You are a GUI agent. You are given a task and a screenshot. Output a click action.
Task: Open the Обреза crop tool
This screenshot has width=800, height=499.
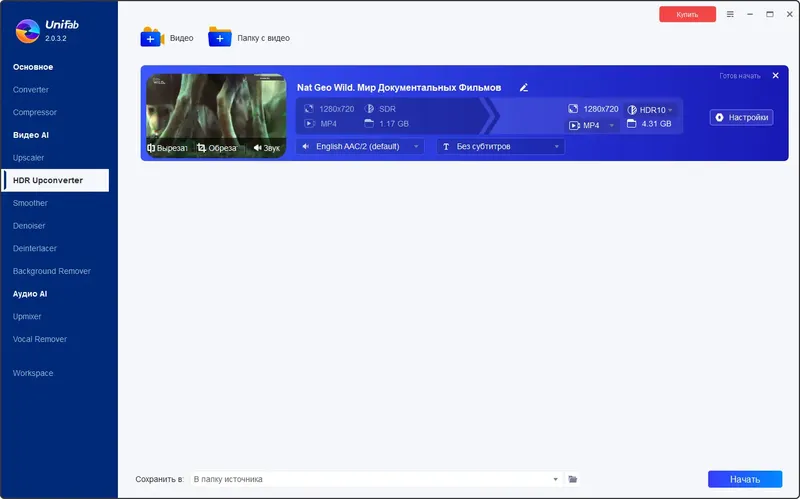[x=217, y=148]
